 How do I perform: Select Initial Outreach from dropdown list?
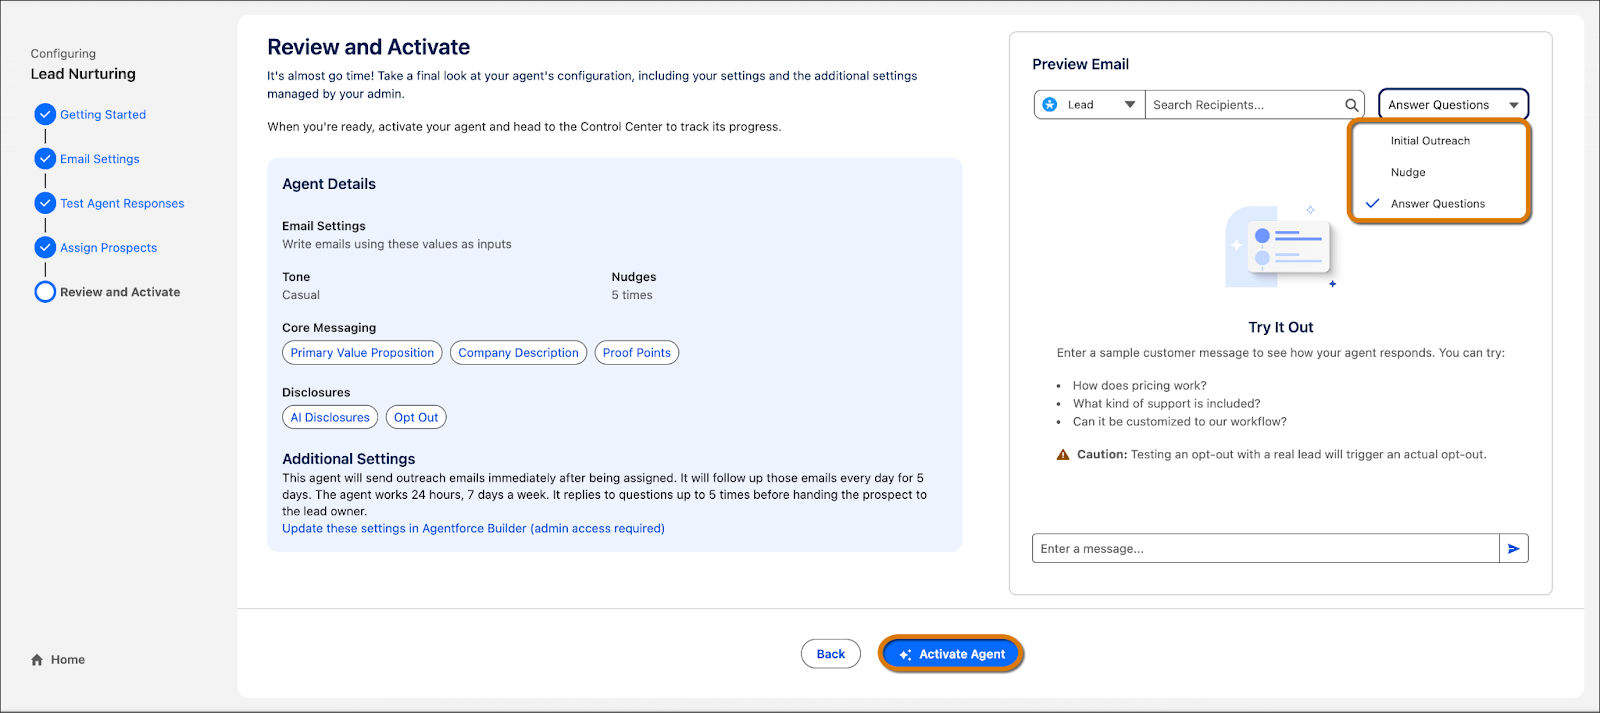point(1430,141)
